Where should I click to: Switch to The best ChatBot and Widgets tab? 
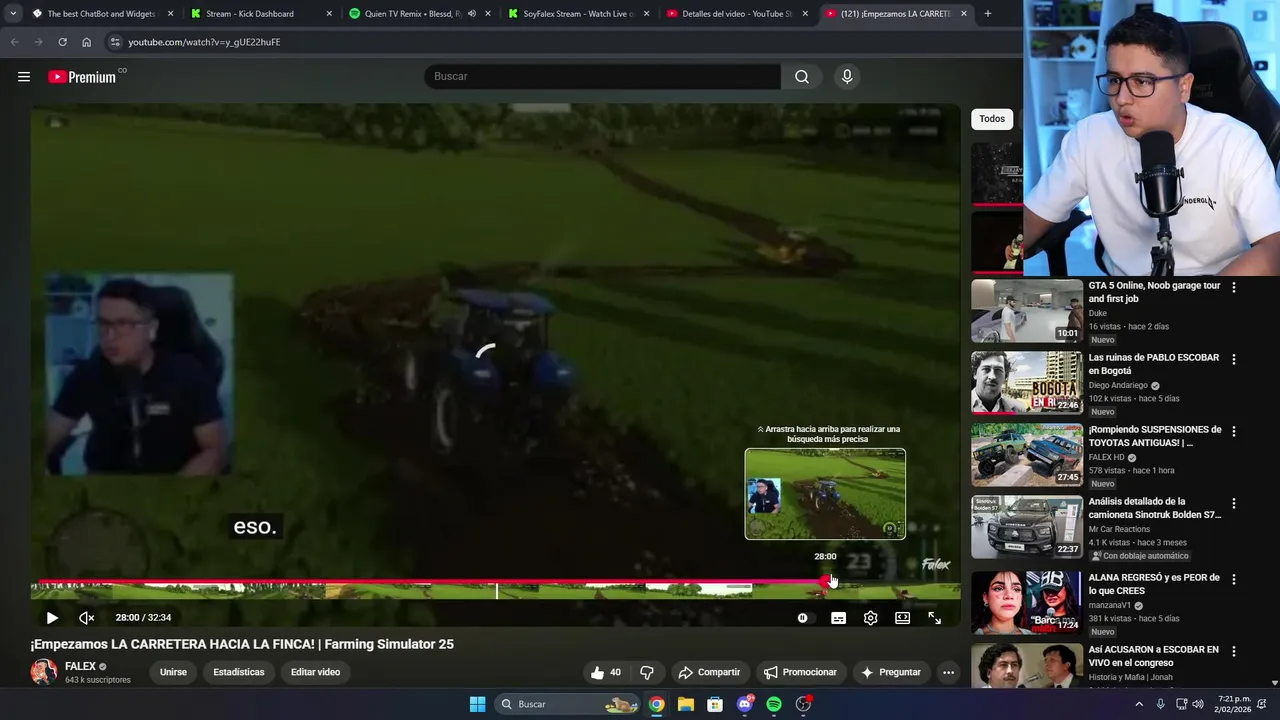click(103, 14)
